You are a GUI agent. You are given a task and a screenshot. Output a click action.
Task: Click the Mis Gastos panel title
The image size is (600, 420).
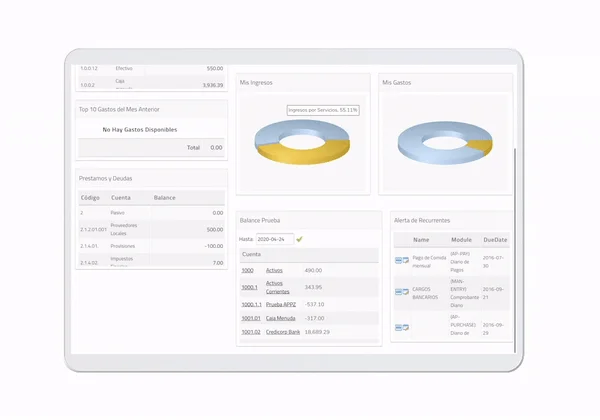(397, 83)
